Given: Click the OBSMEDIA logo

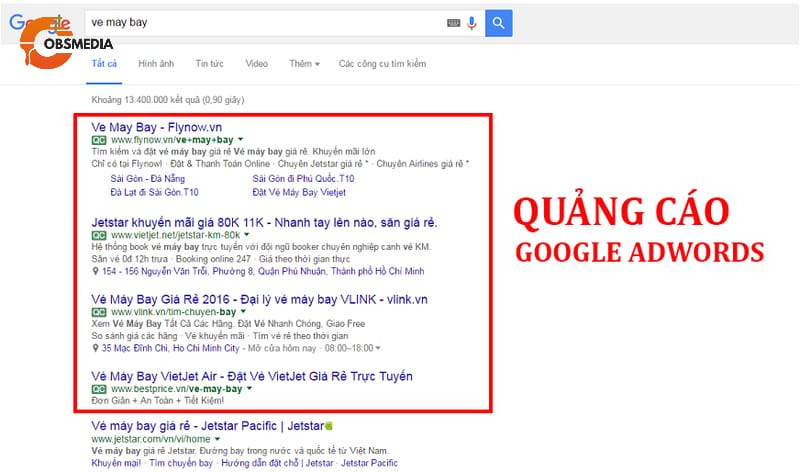Looking at the screenshot, I should pos(65,45).
